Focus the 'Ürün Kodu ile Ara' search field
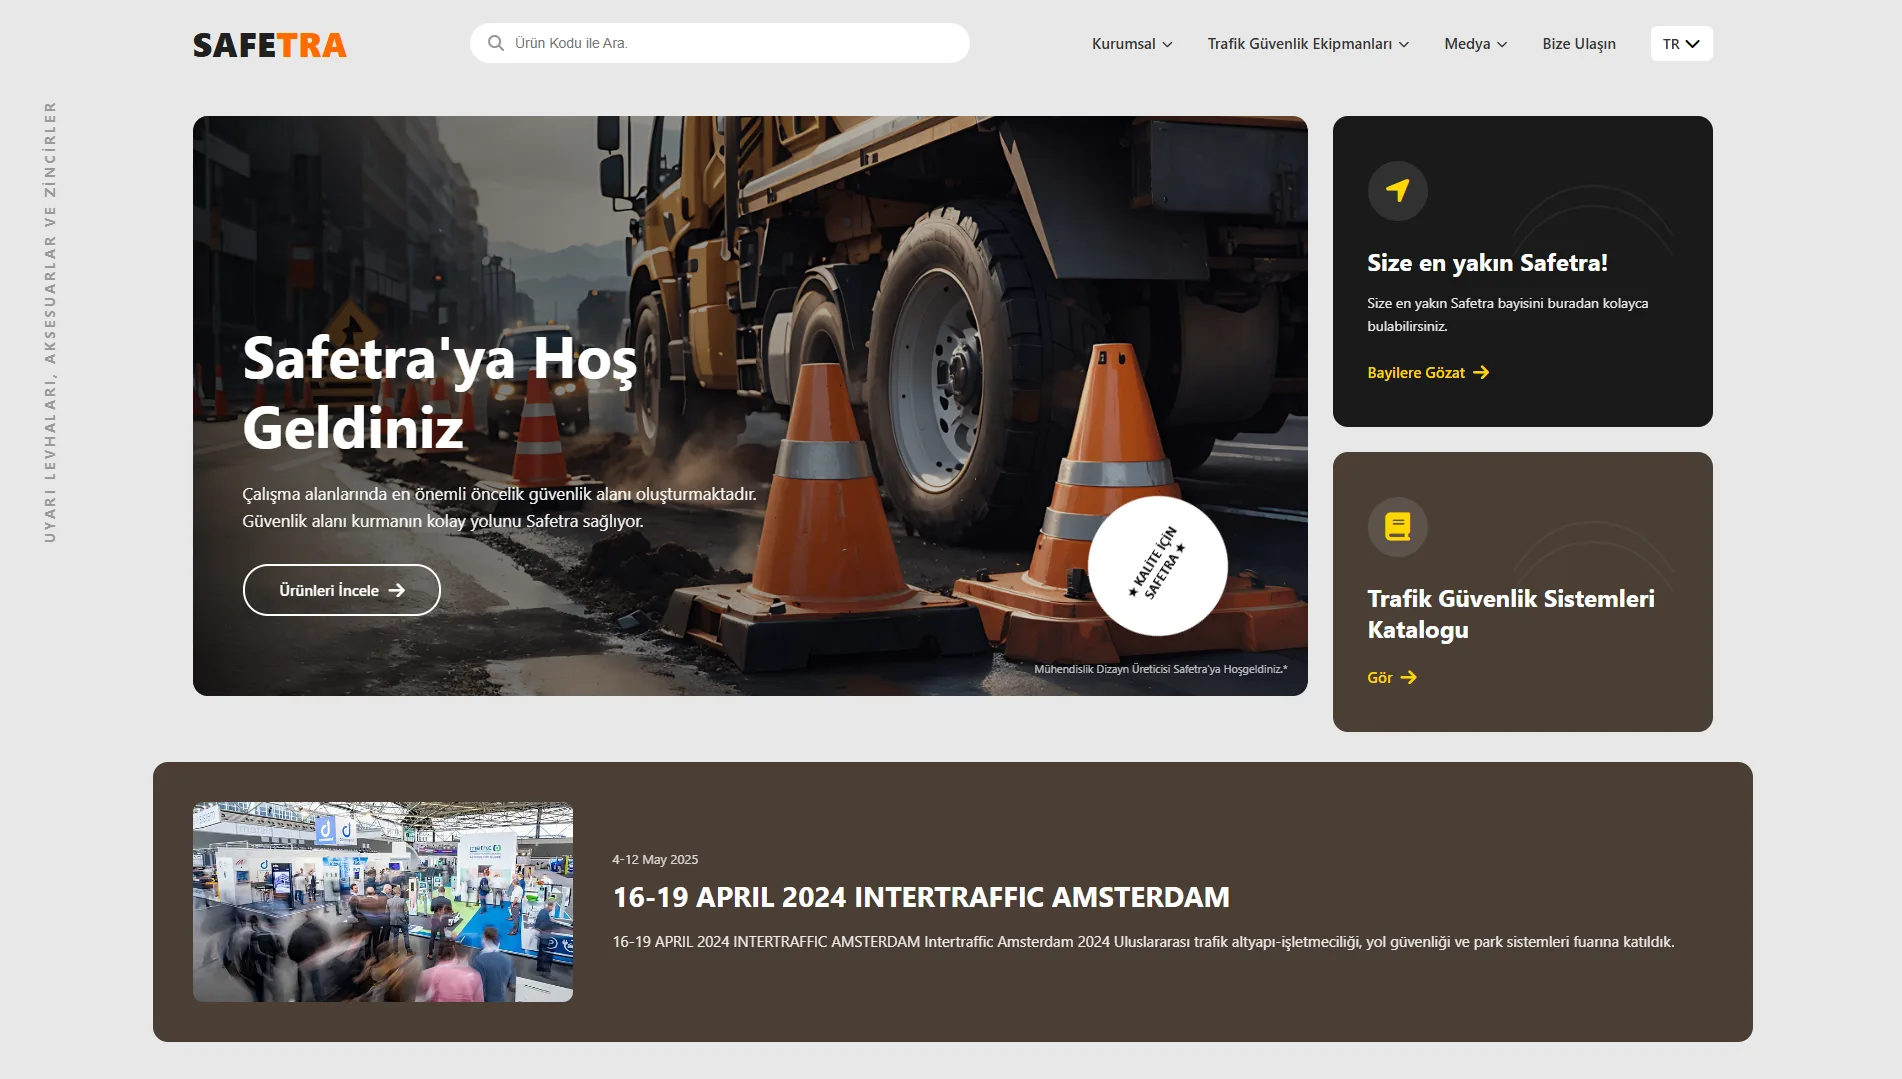The image size is (1902, 1079). pyautogui.click(x=720, y=43)
